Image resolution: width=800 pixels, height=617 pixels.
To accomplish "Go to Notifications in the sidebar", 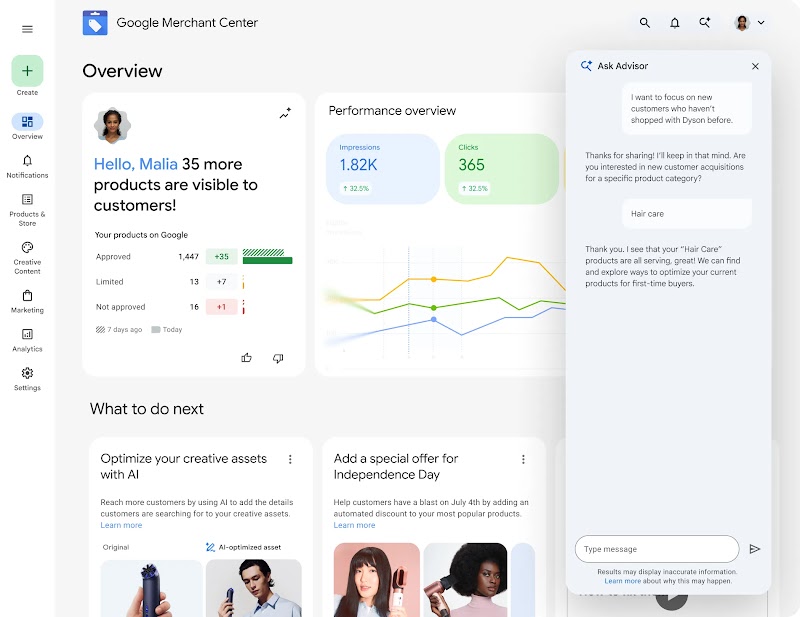I will (28, 167).
